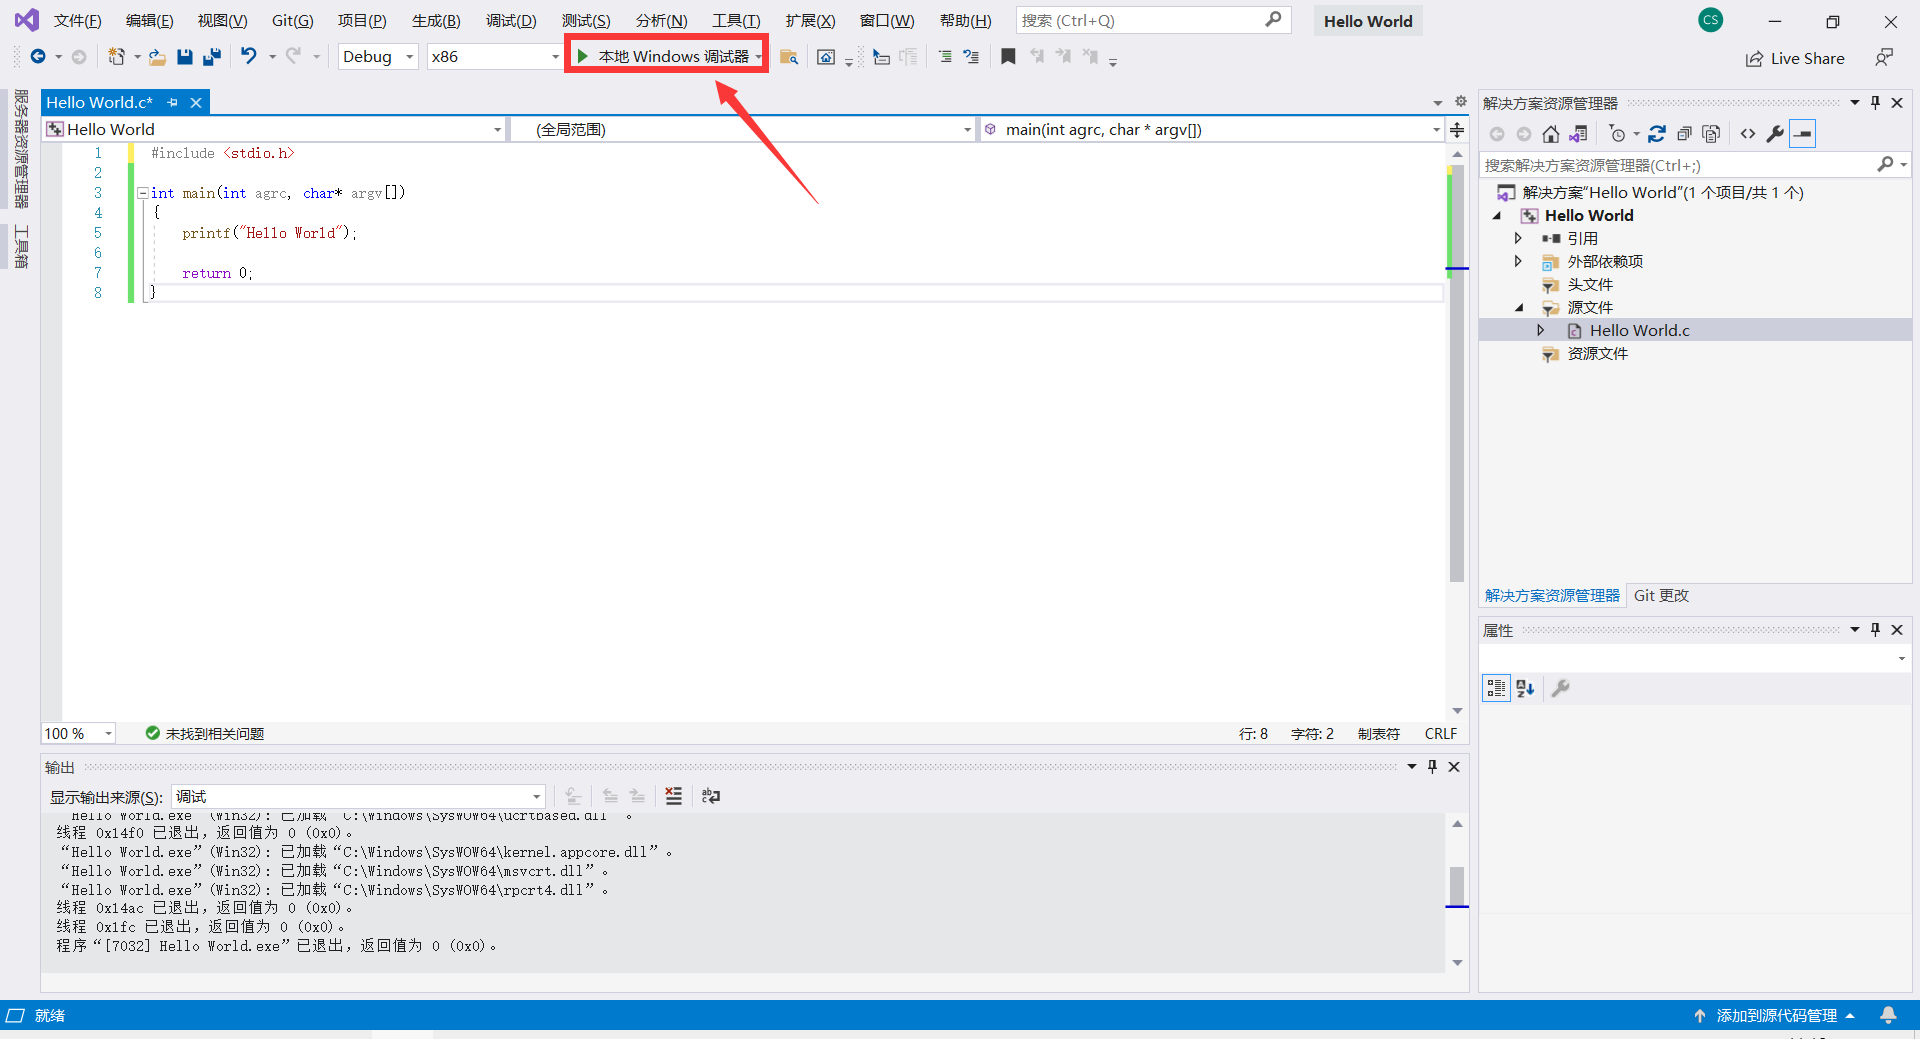Viewport: 1920px width, 1039px height.
Task: Open the x86 platform dropdown
Action: (556, 56)
